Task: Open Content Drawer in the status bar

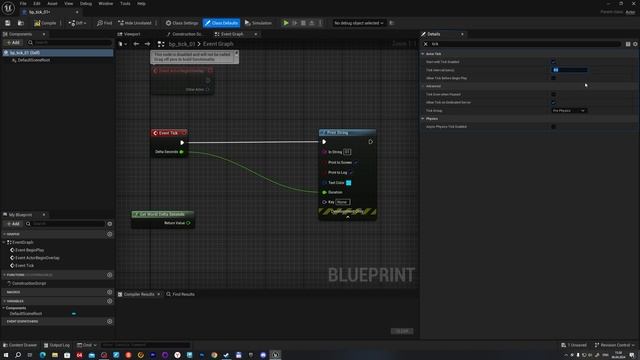Action: (x=20, y=345)
